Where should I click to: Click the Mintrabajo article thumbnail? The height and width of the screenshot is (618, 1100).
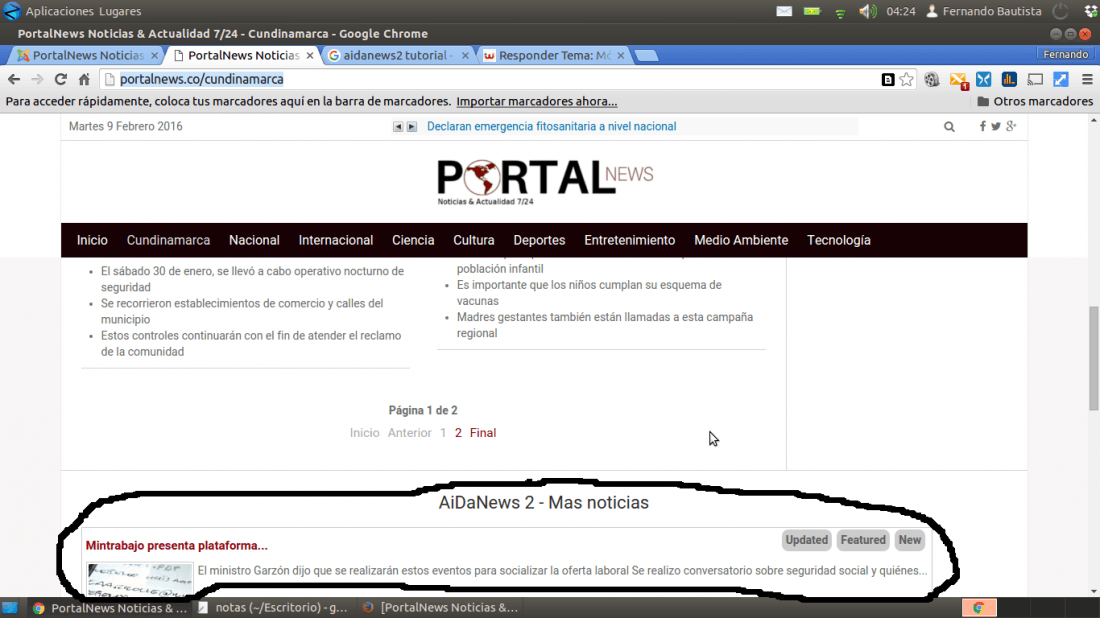[x=140, y=579]
